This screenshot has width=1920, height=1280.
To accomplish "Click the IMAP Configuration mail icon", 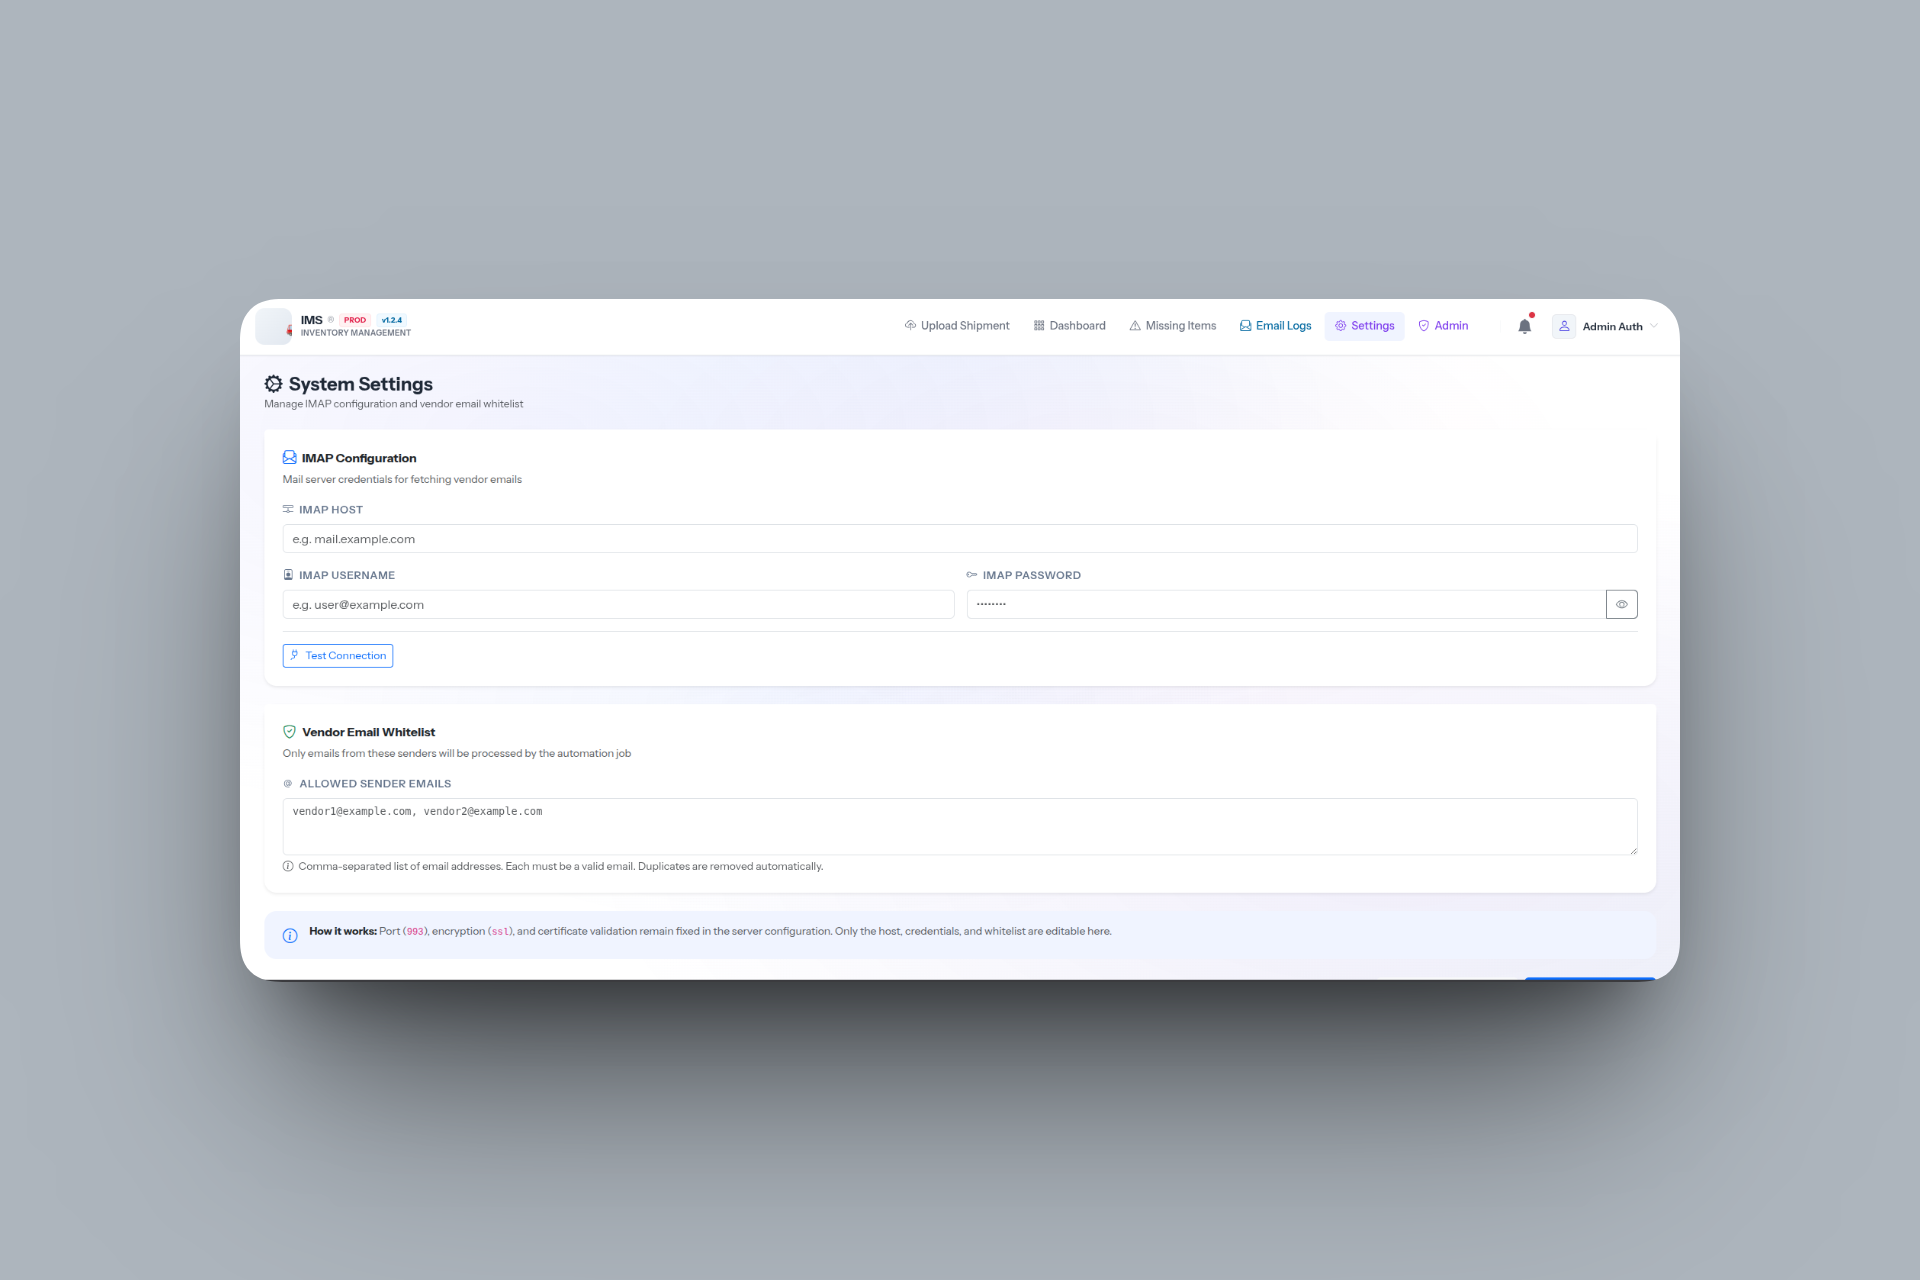I will tap(289, 457).
